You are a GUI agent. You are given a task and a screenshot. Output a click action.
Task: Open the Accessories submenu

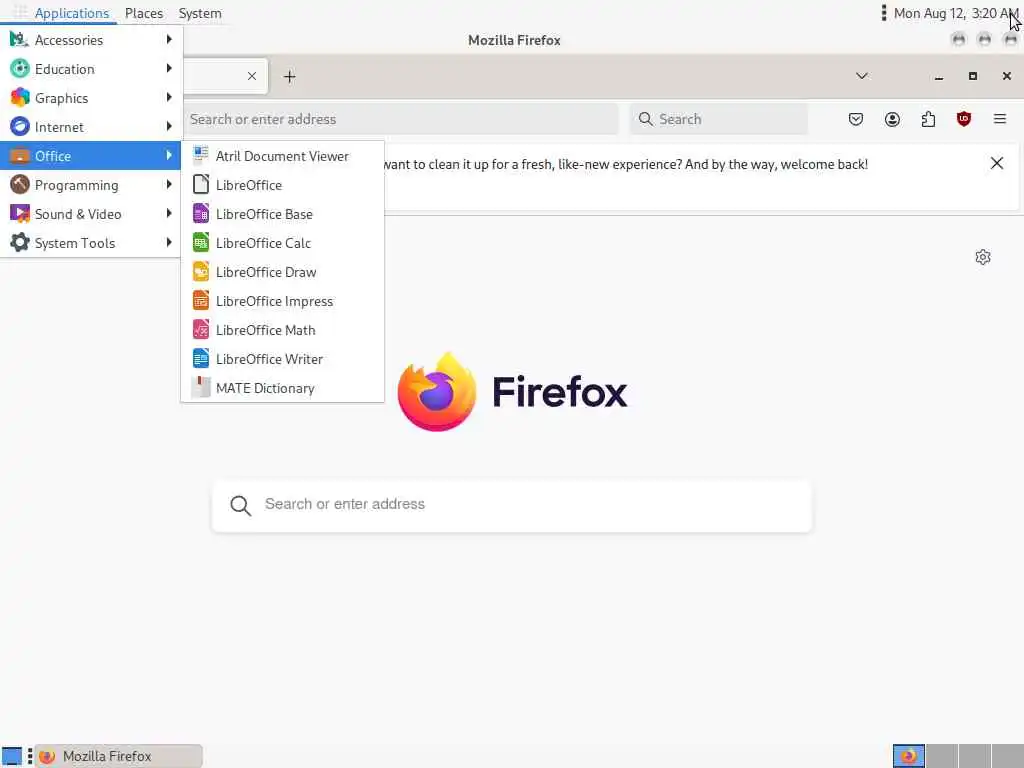click(x=91, y=40)
